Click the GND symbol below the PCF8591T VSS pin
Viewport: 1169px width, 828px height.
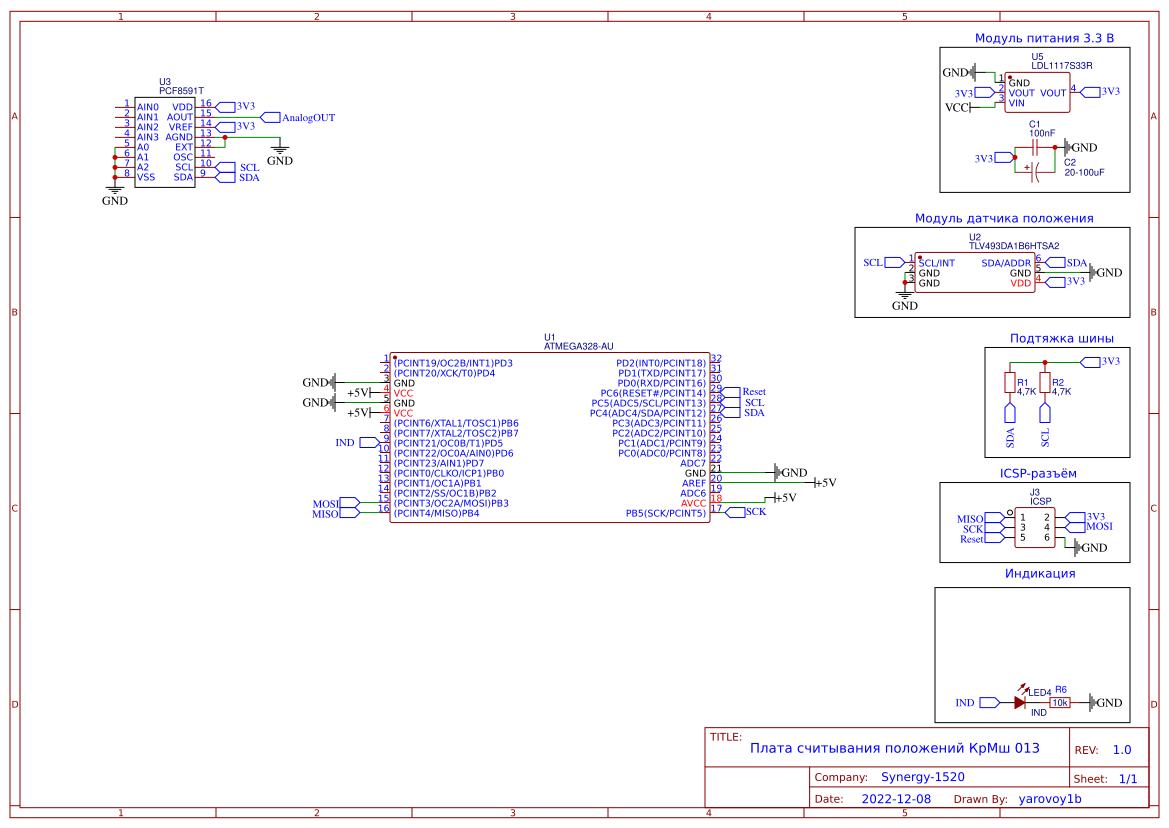115,190
